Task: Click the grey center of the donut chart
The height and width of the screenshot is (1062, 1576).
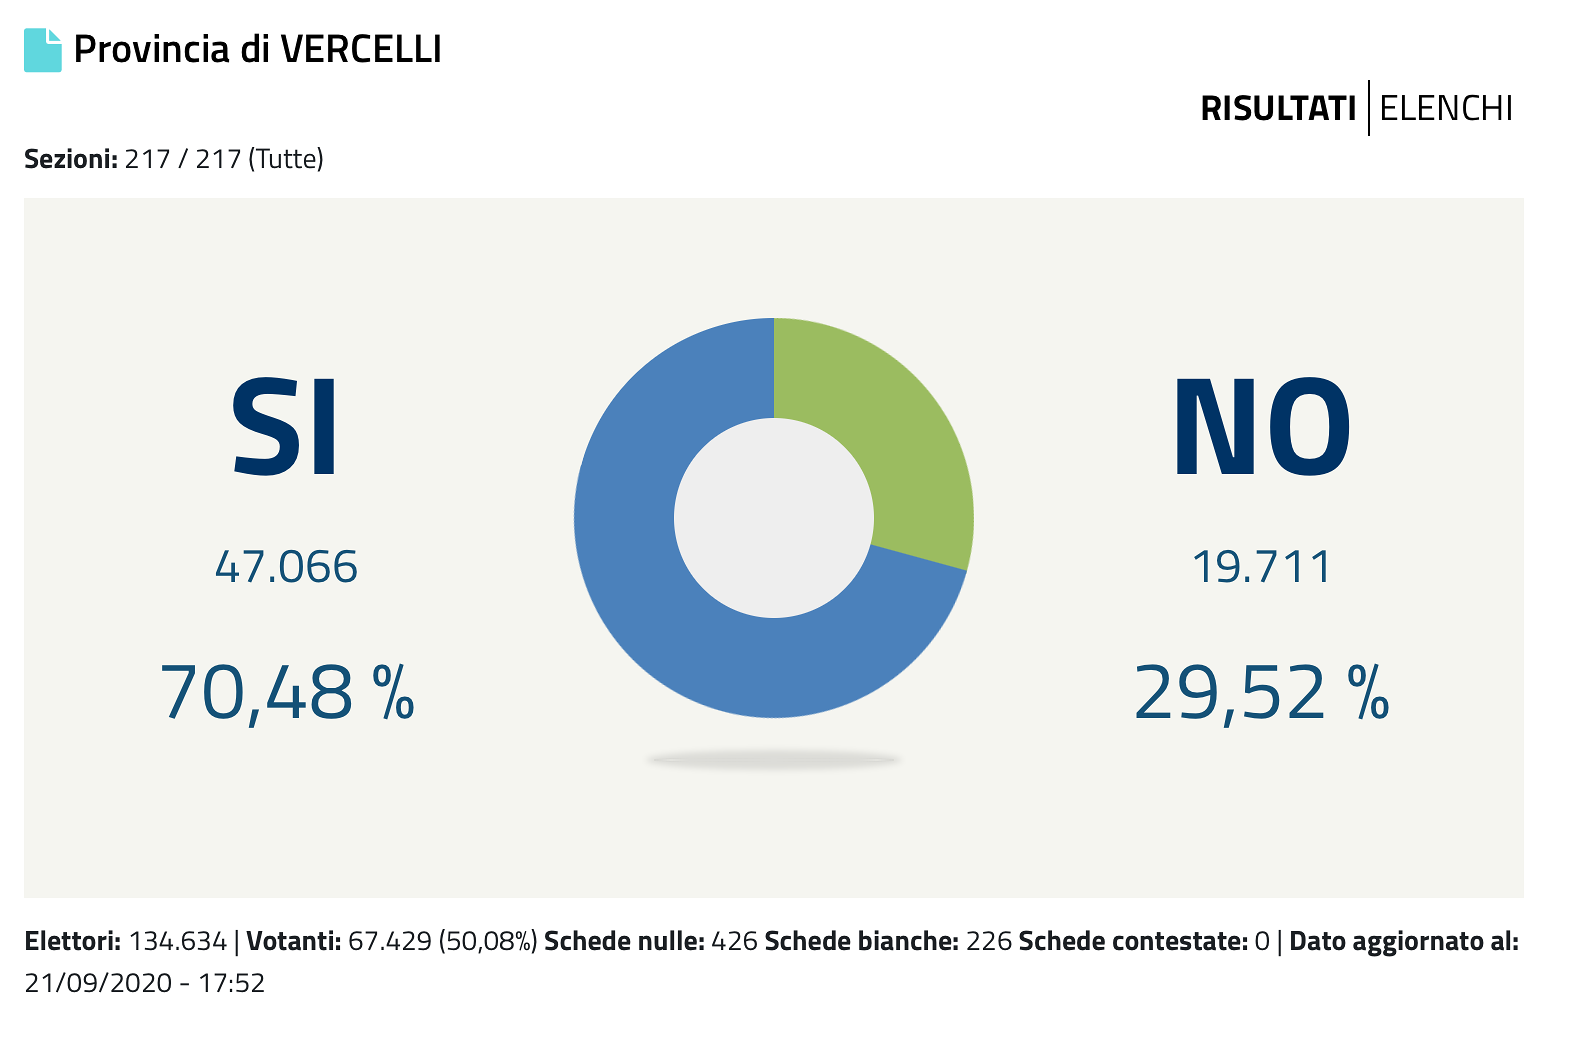Action: pyautogui.click(x=773, y=518)
